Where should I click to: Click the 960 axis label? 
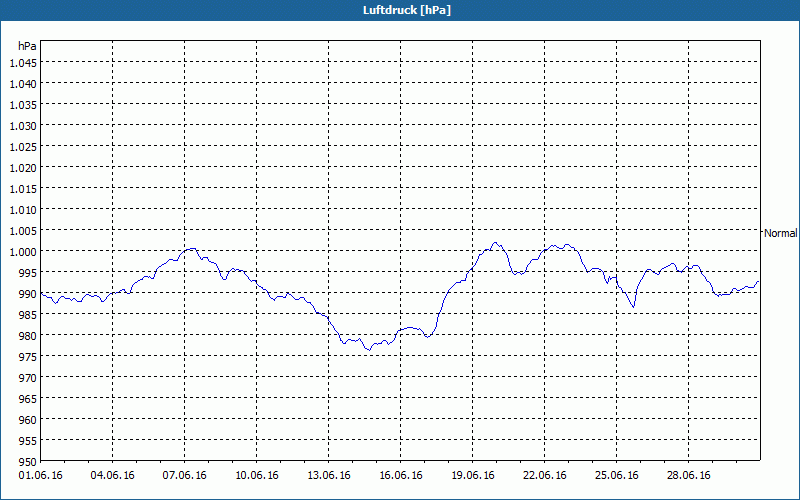click(28, 420)
